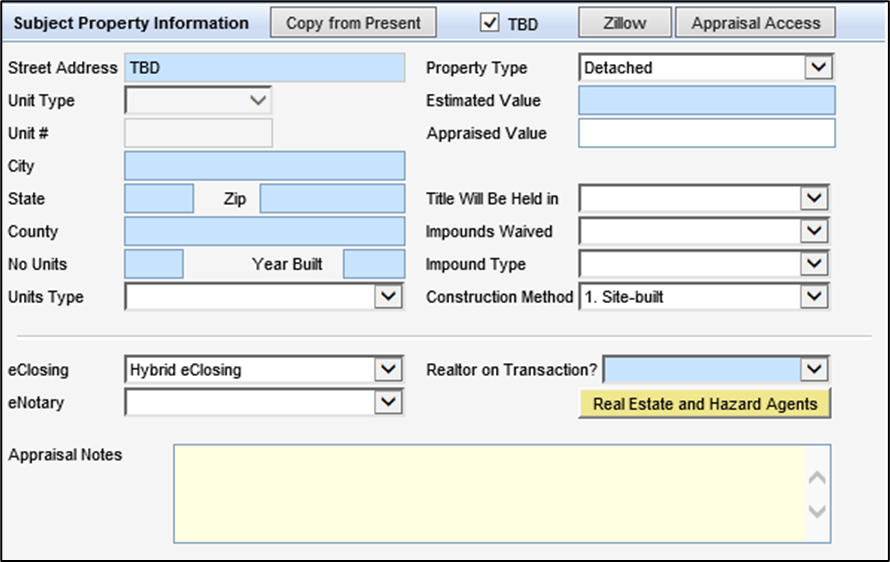Image resolution: width=890 pixels, height=562 pixels.
Task: Expand the Property Type dropdown
Action: point(819,68)
